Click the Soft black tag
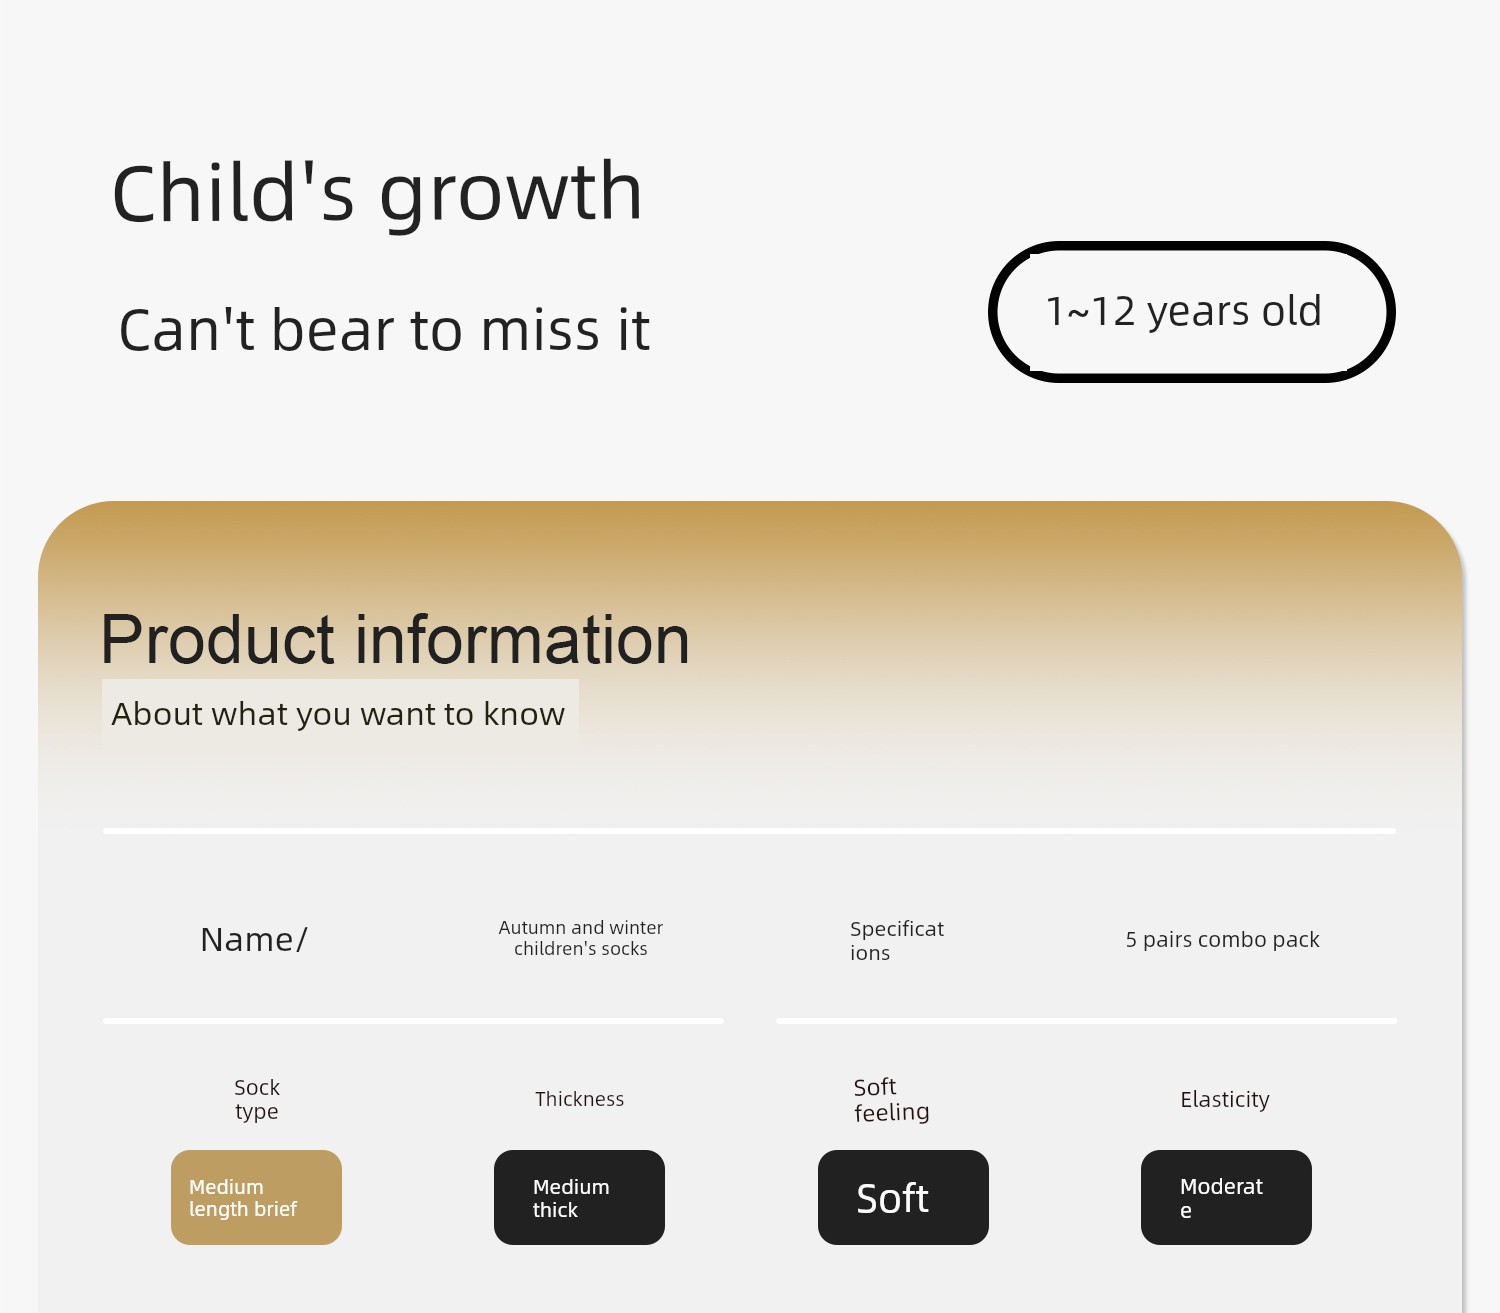This screenshot has height=1313, width=1500. pos(903,1197)
